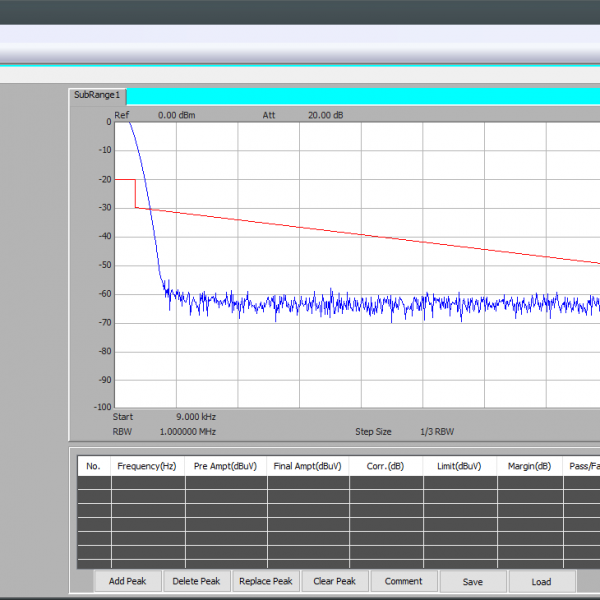Click the Att value 20.00 dB
The width and height of the screenshot is (600, 600).
[325, 115]
